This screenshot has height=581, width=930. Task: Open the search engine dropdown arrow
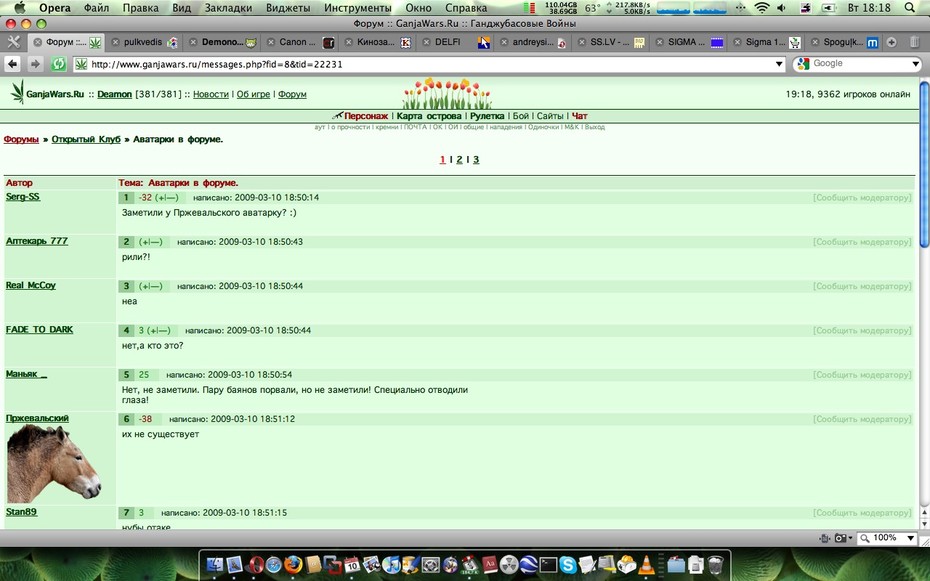(x=915, y=64)
